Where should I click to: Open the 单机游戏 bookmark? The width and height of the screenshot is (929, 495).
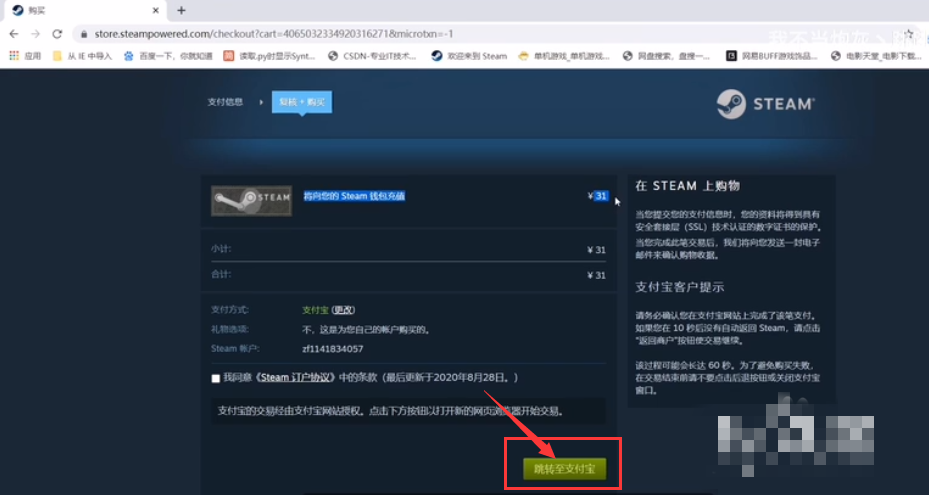coord(564,56)
